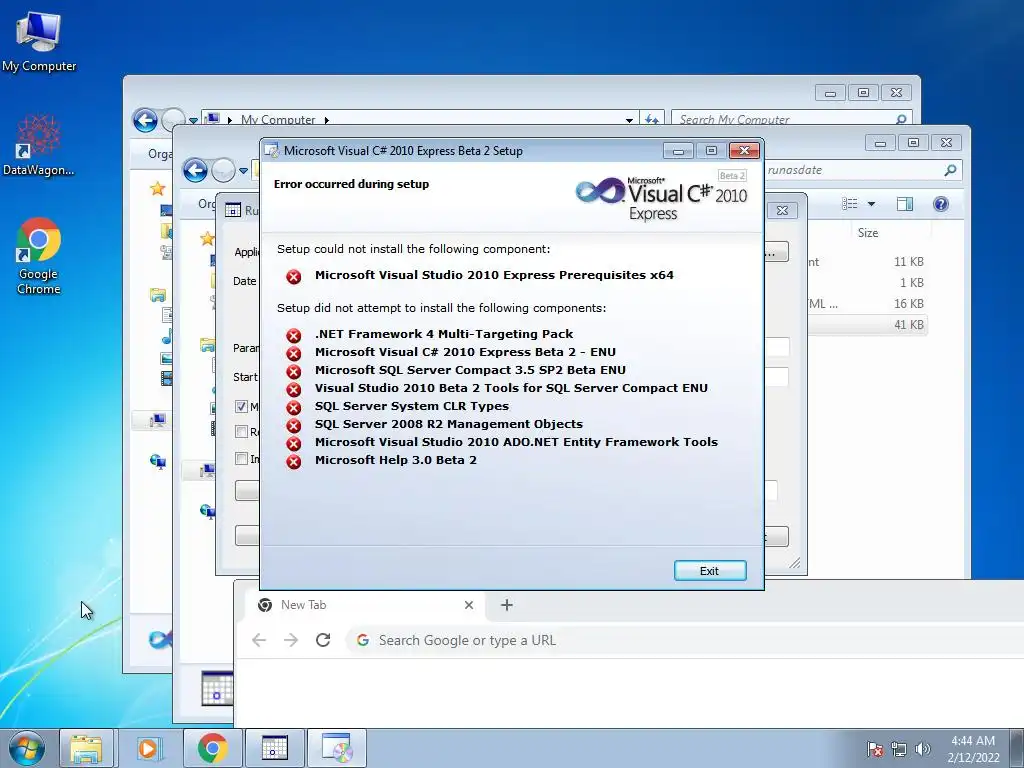The width and height of the screenshot is (1024, 768).
Task: Change view using the view icon
Action: coord(850,204)
